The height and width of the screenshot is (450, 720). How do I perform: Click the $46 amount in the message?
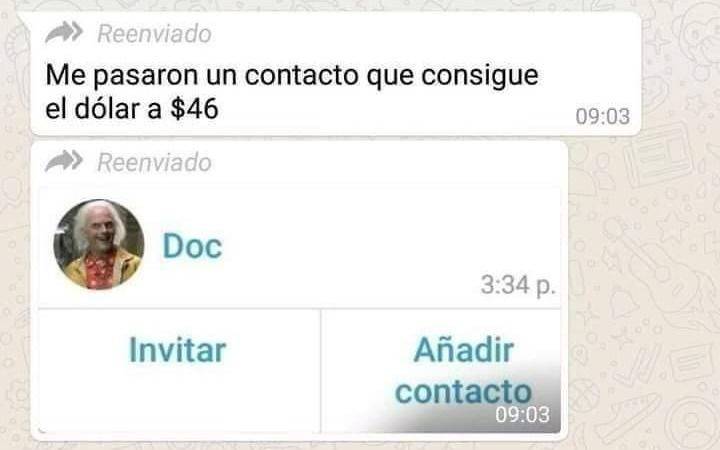[x=194, y=109]
